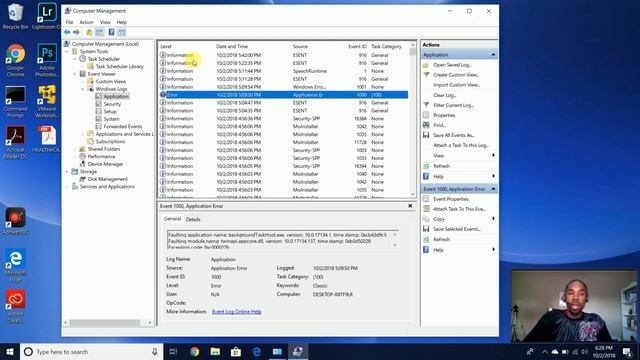The image size is (640, 360).
Task: Select Task Scheduler Library tree item
Action: tap(120, 66)
